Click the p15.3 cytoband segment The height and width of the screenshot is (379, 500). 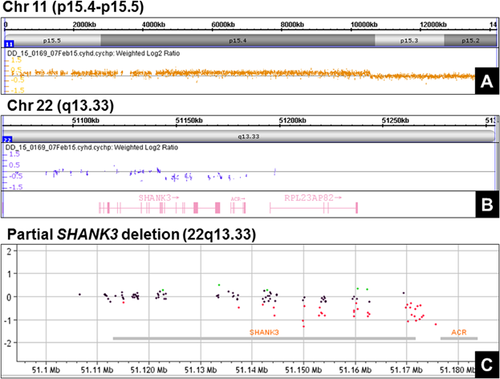(x=409, y=40)
